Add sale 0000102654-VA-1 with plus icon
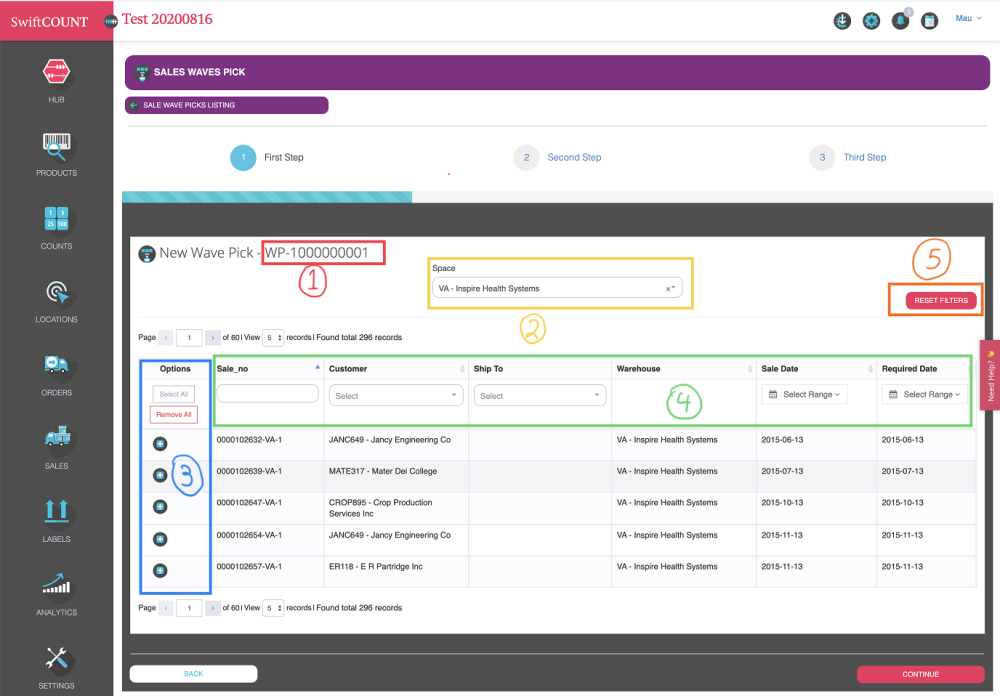 [x=160, y=539]
